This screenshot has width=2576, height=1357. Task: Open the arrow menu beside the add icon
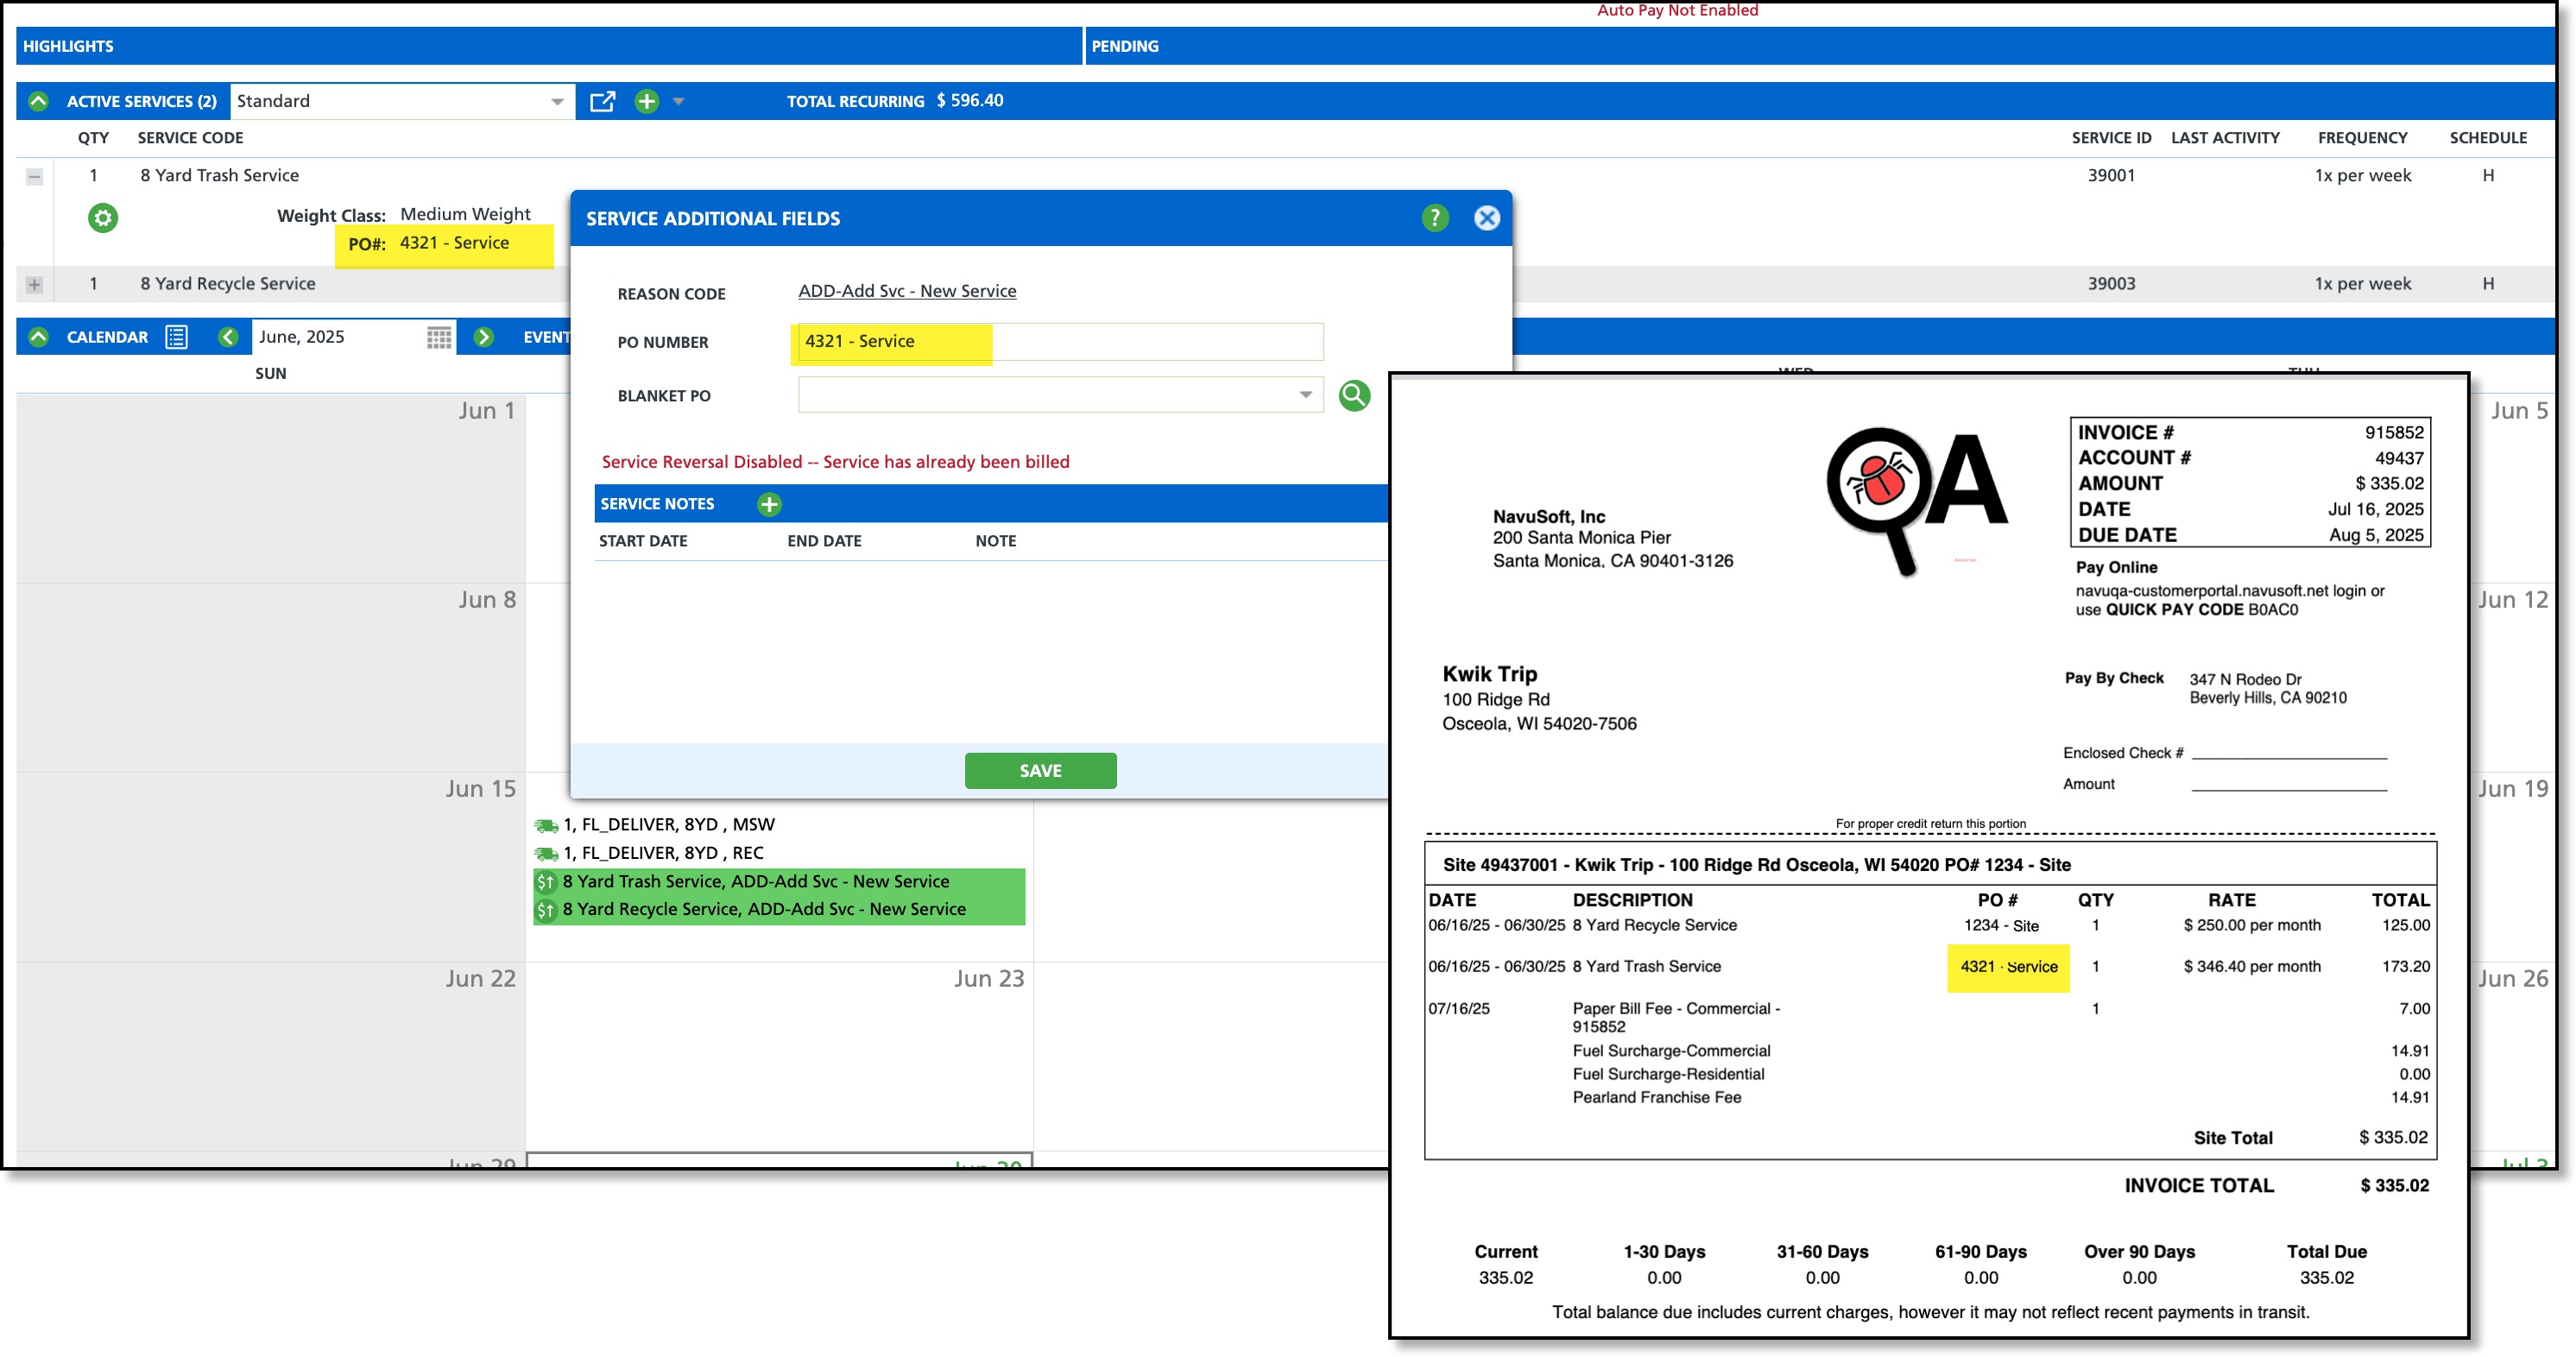679,101
